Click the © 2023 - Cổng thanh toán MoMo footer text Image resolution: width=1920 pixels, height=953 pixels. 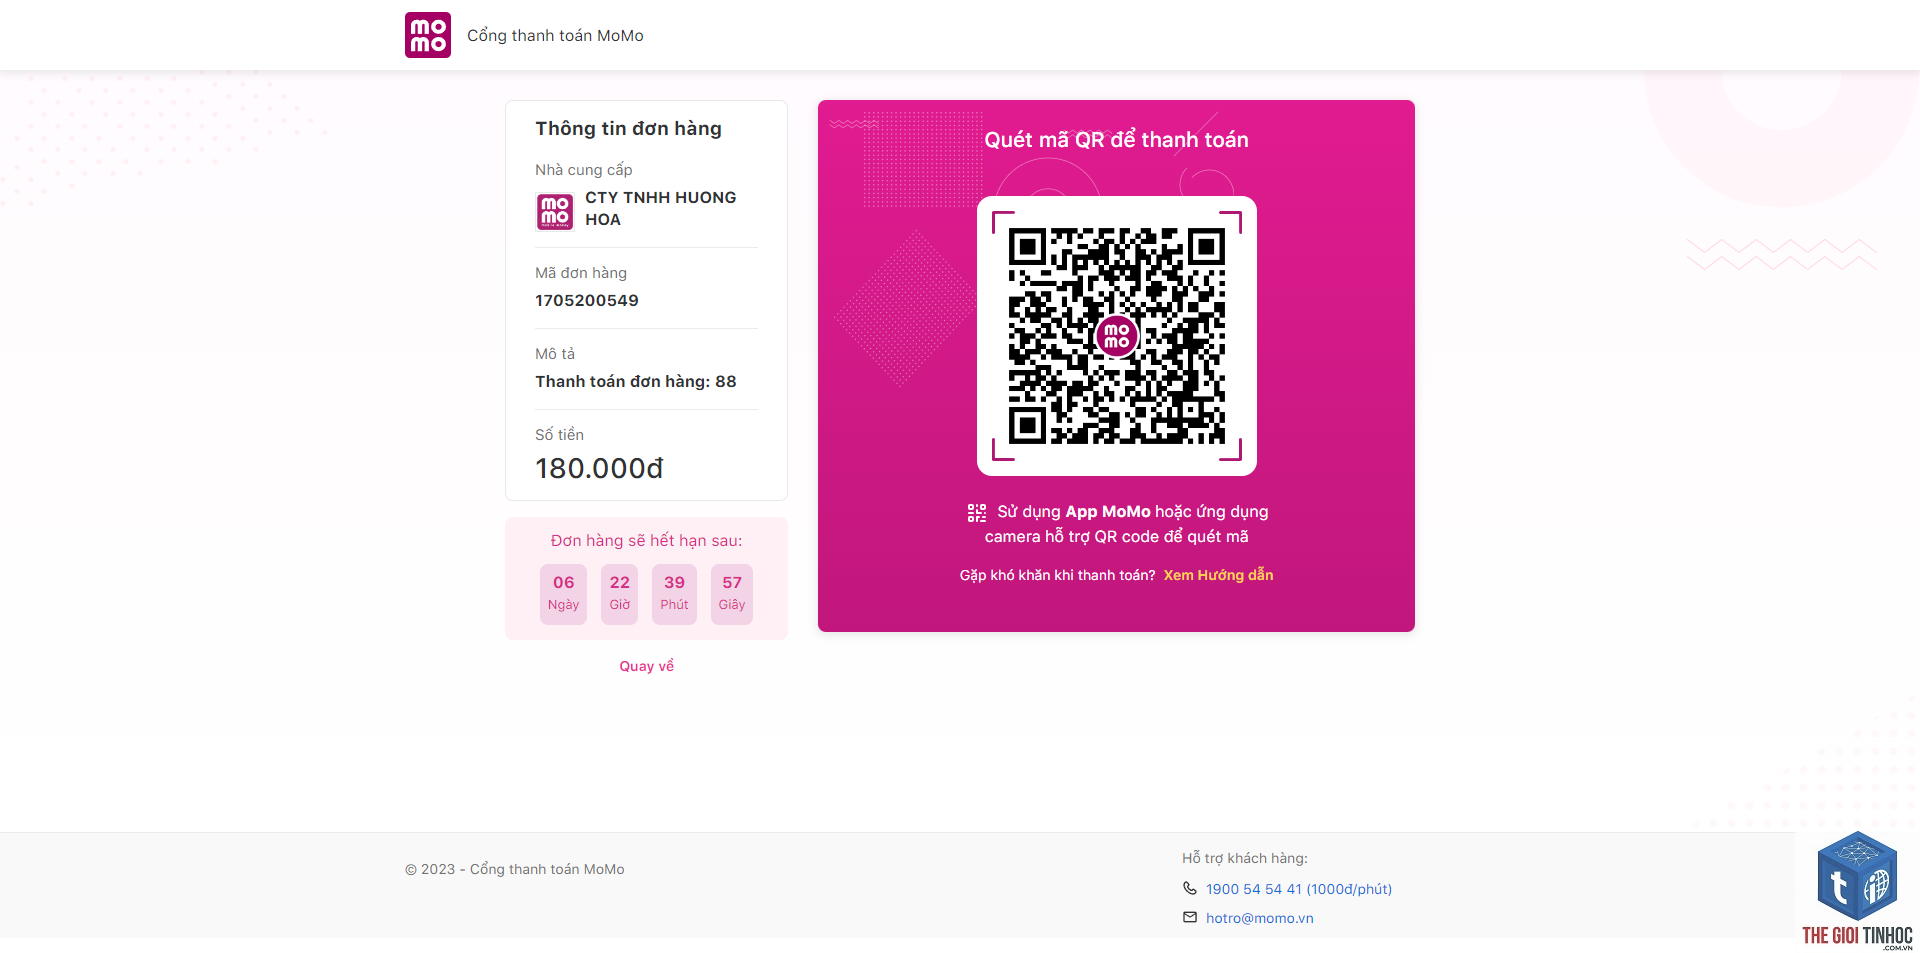click(515, 870)
